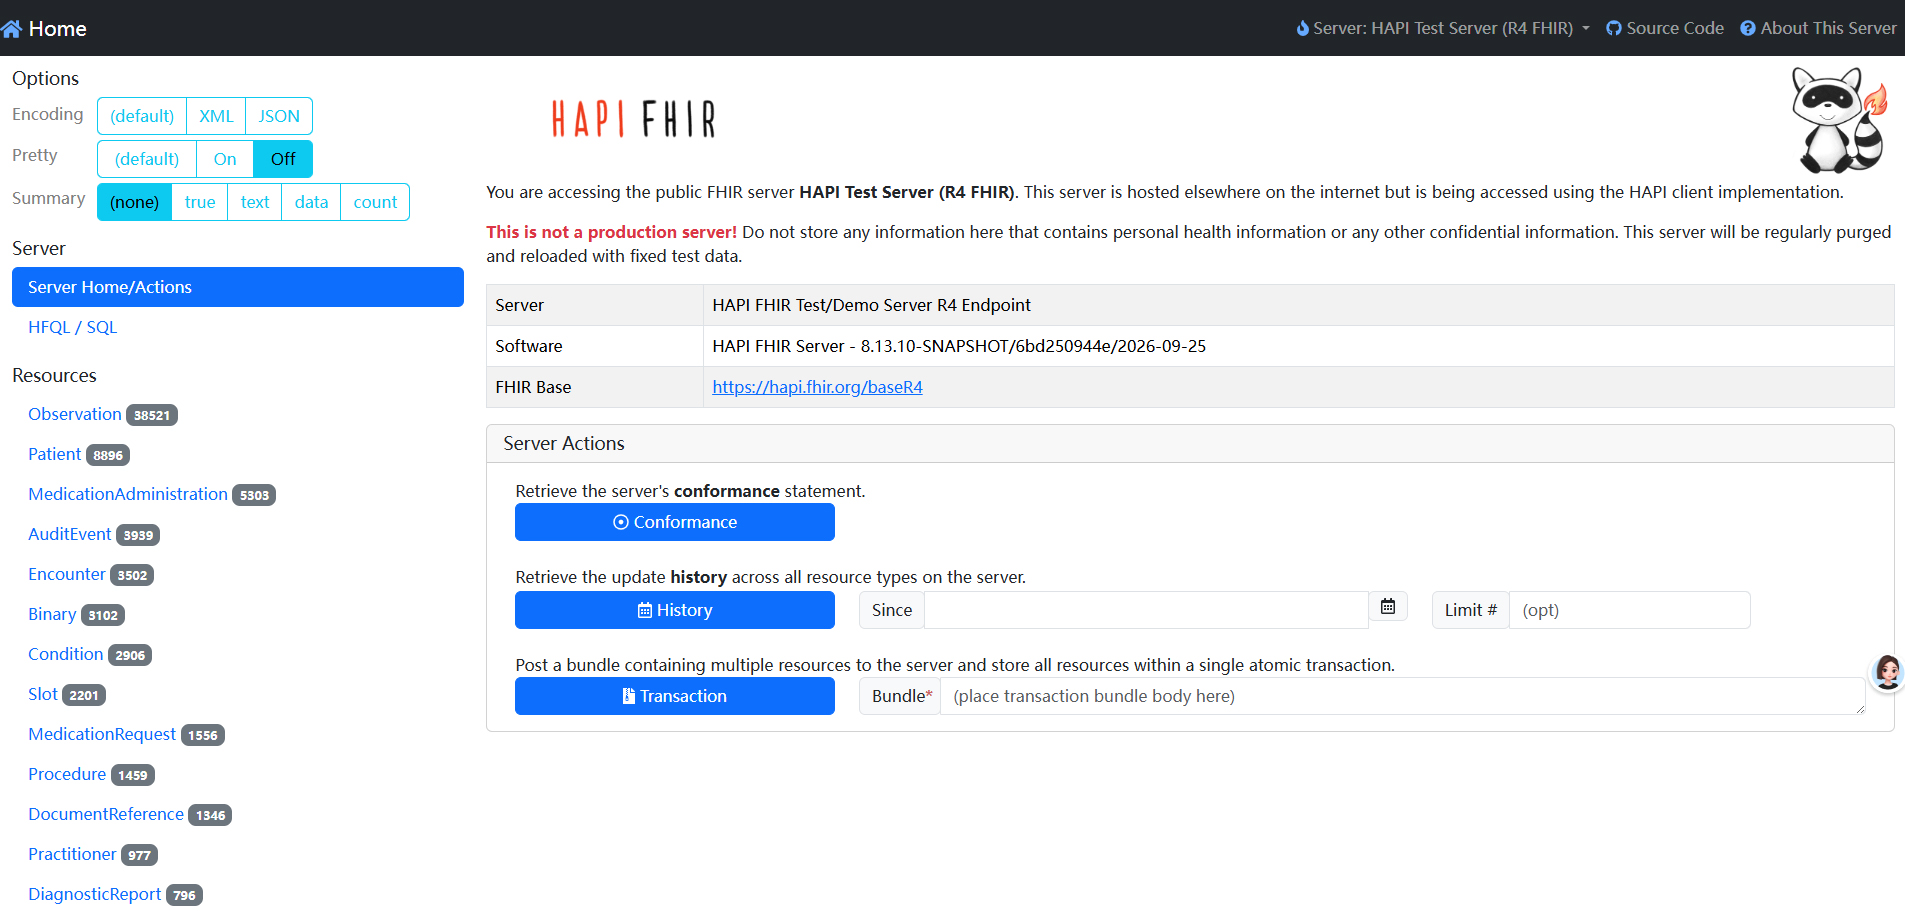Follow the hapi.fhir.org/baseR4 link

(x=817, y=387)
